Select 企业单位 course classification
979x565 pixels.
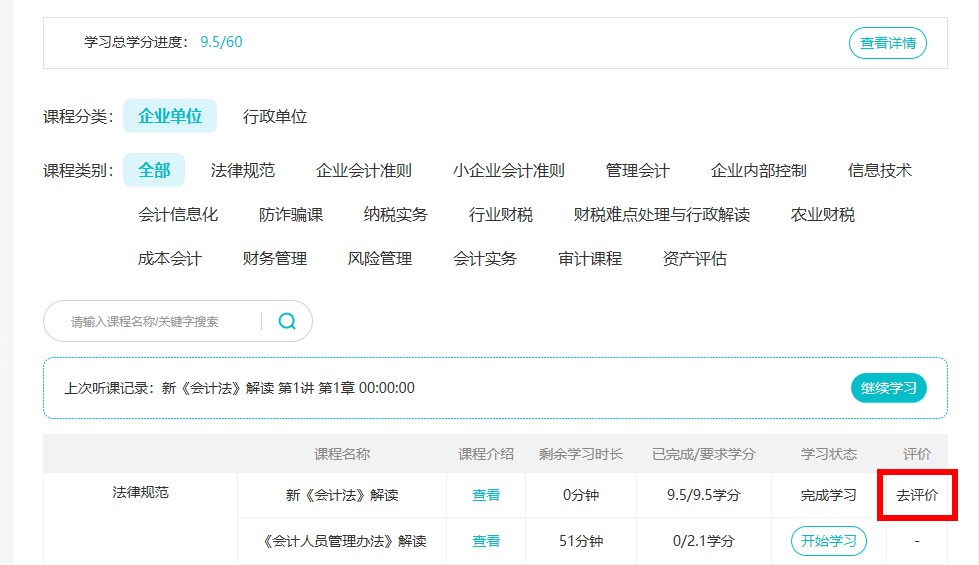(170, 116)
